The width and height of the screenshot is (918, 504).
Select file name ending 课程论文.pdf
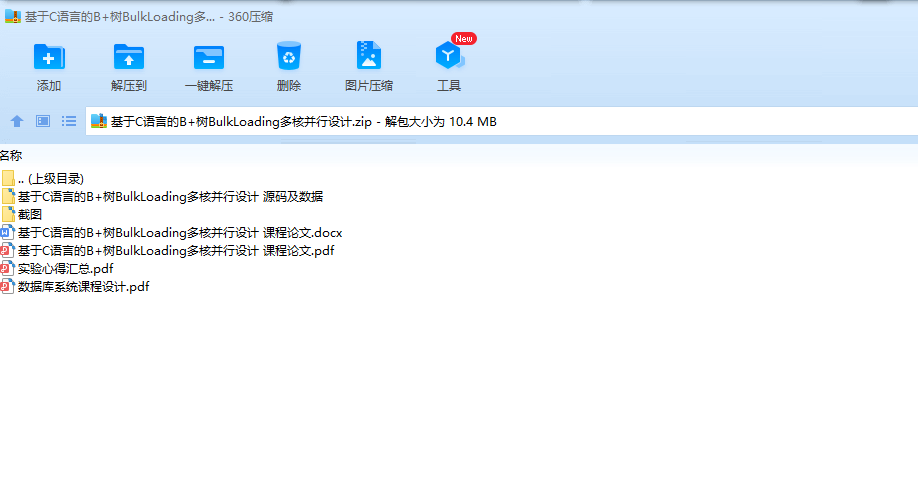(176, 251)
